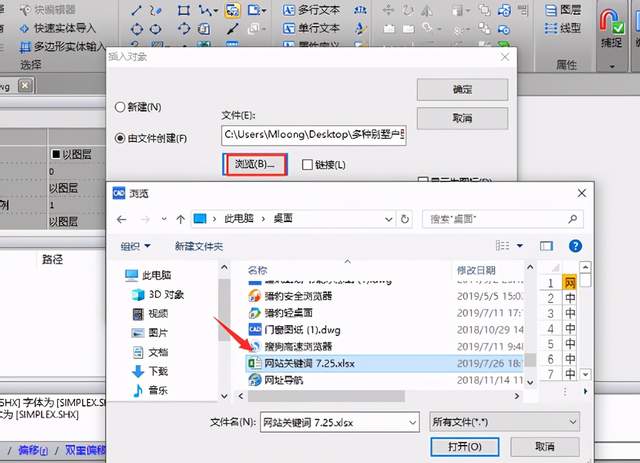The width and height of the screenshot is (640, 463).
Task: Select the Ellipse drawing tool
Action: (156, 29)
